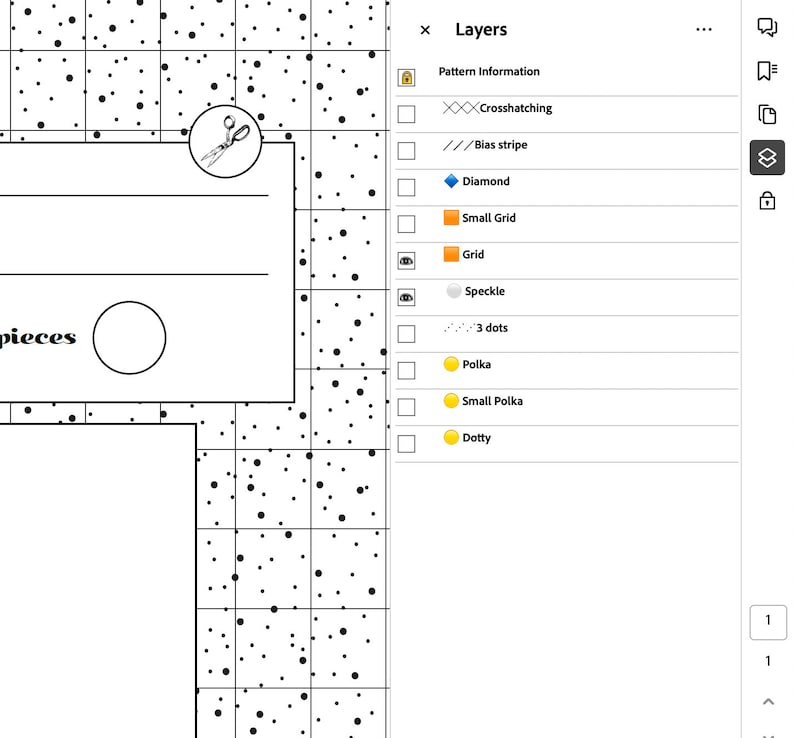The height and width of the screenshot is (738, 794).
Task: Click the blue Diamond layer icon
Action: tap(451, 181)
